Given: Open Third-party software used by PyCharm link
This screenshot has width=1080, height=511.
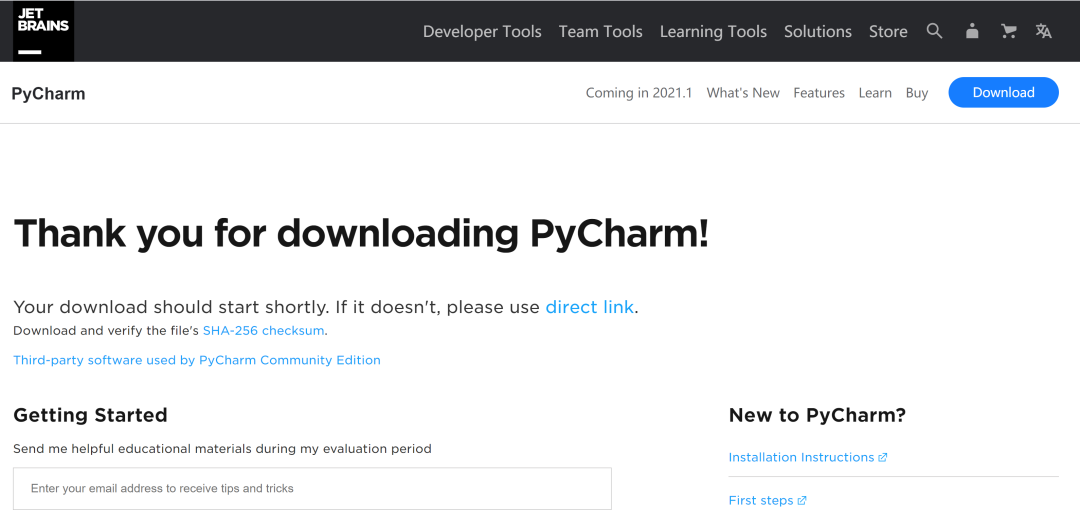Looking at the screenshot, I should click(x=197, y=360).
